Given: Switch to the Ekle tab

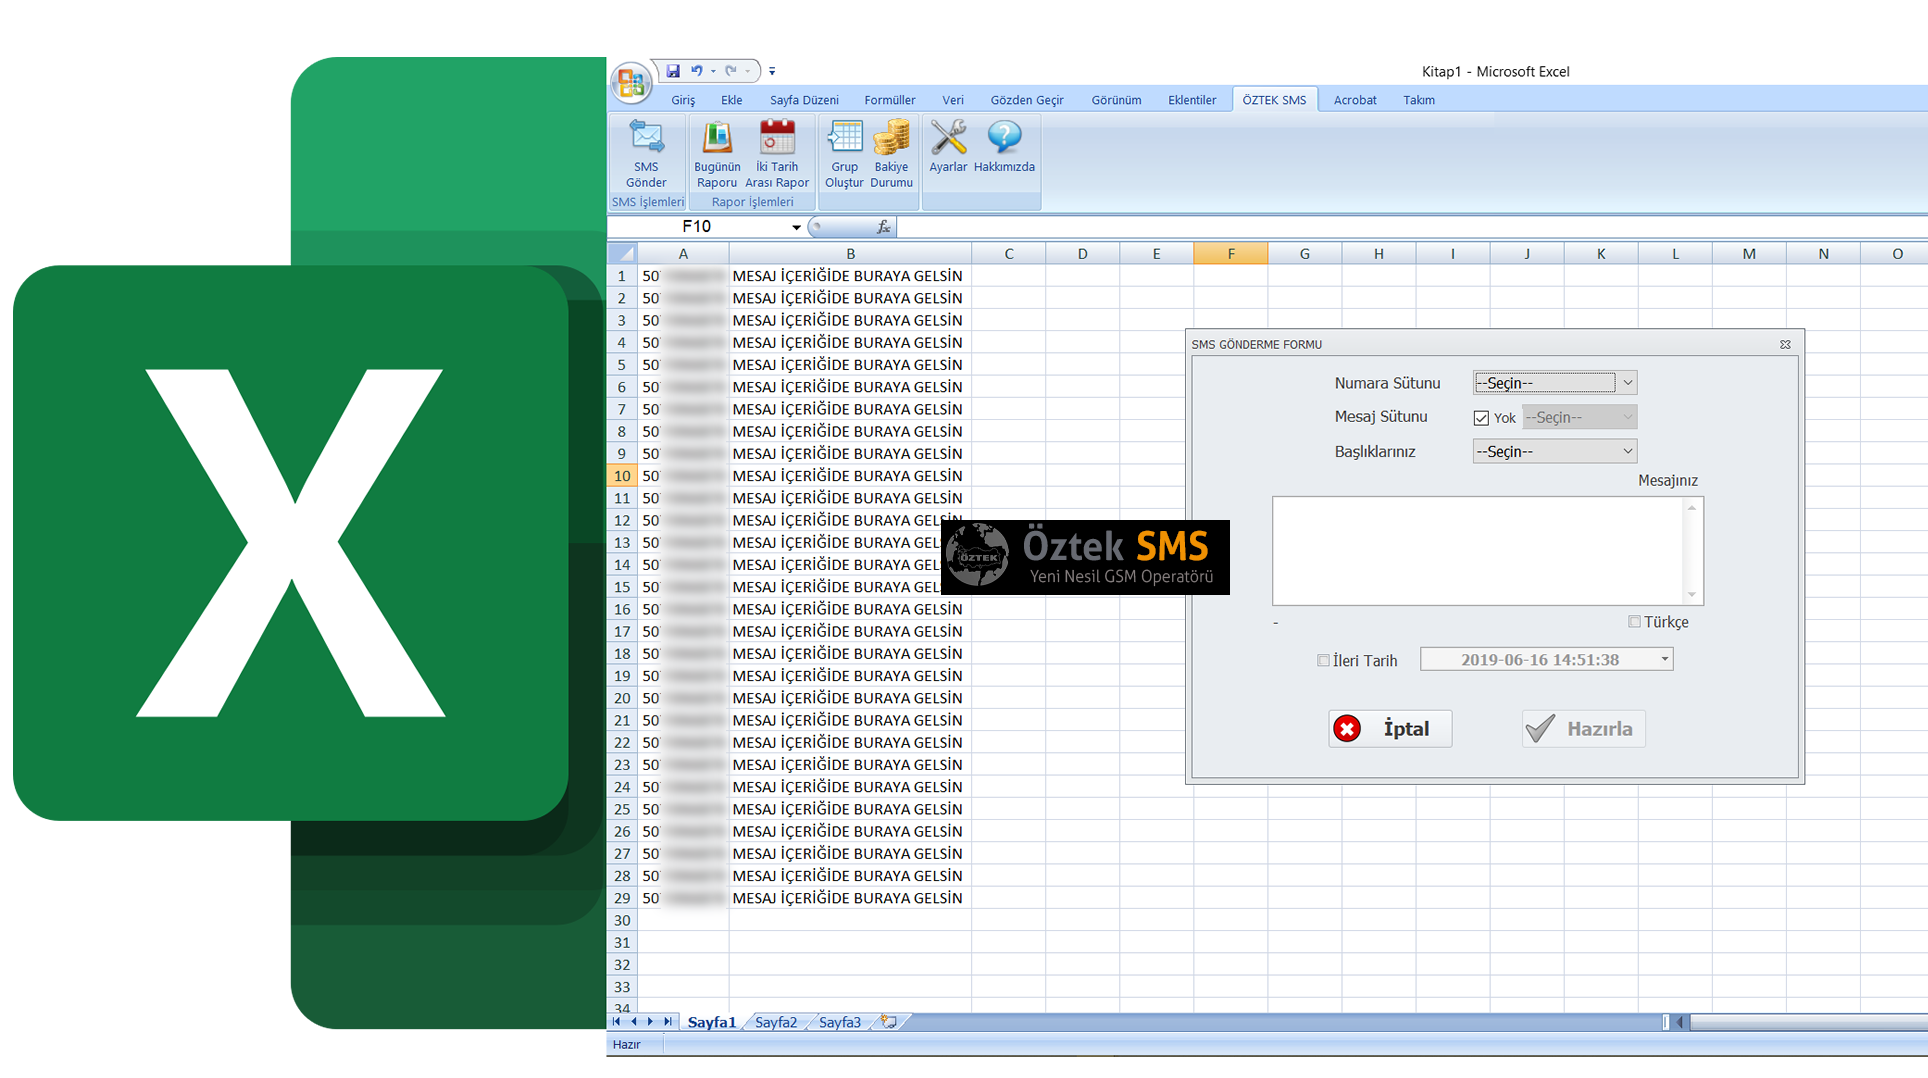Looking at the screenshot, I should pyautogui.click(x=732, y=100).
